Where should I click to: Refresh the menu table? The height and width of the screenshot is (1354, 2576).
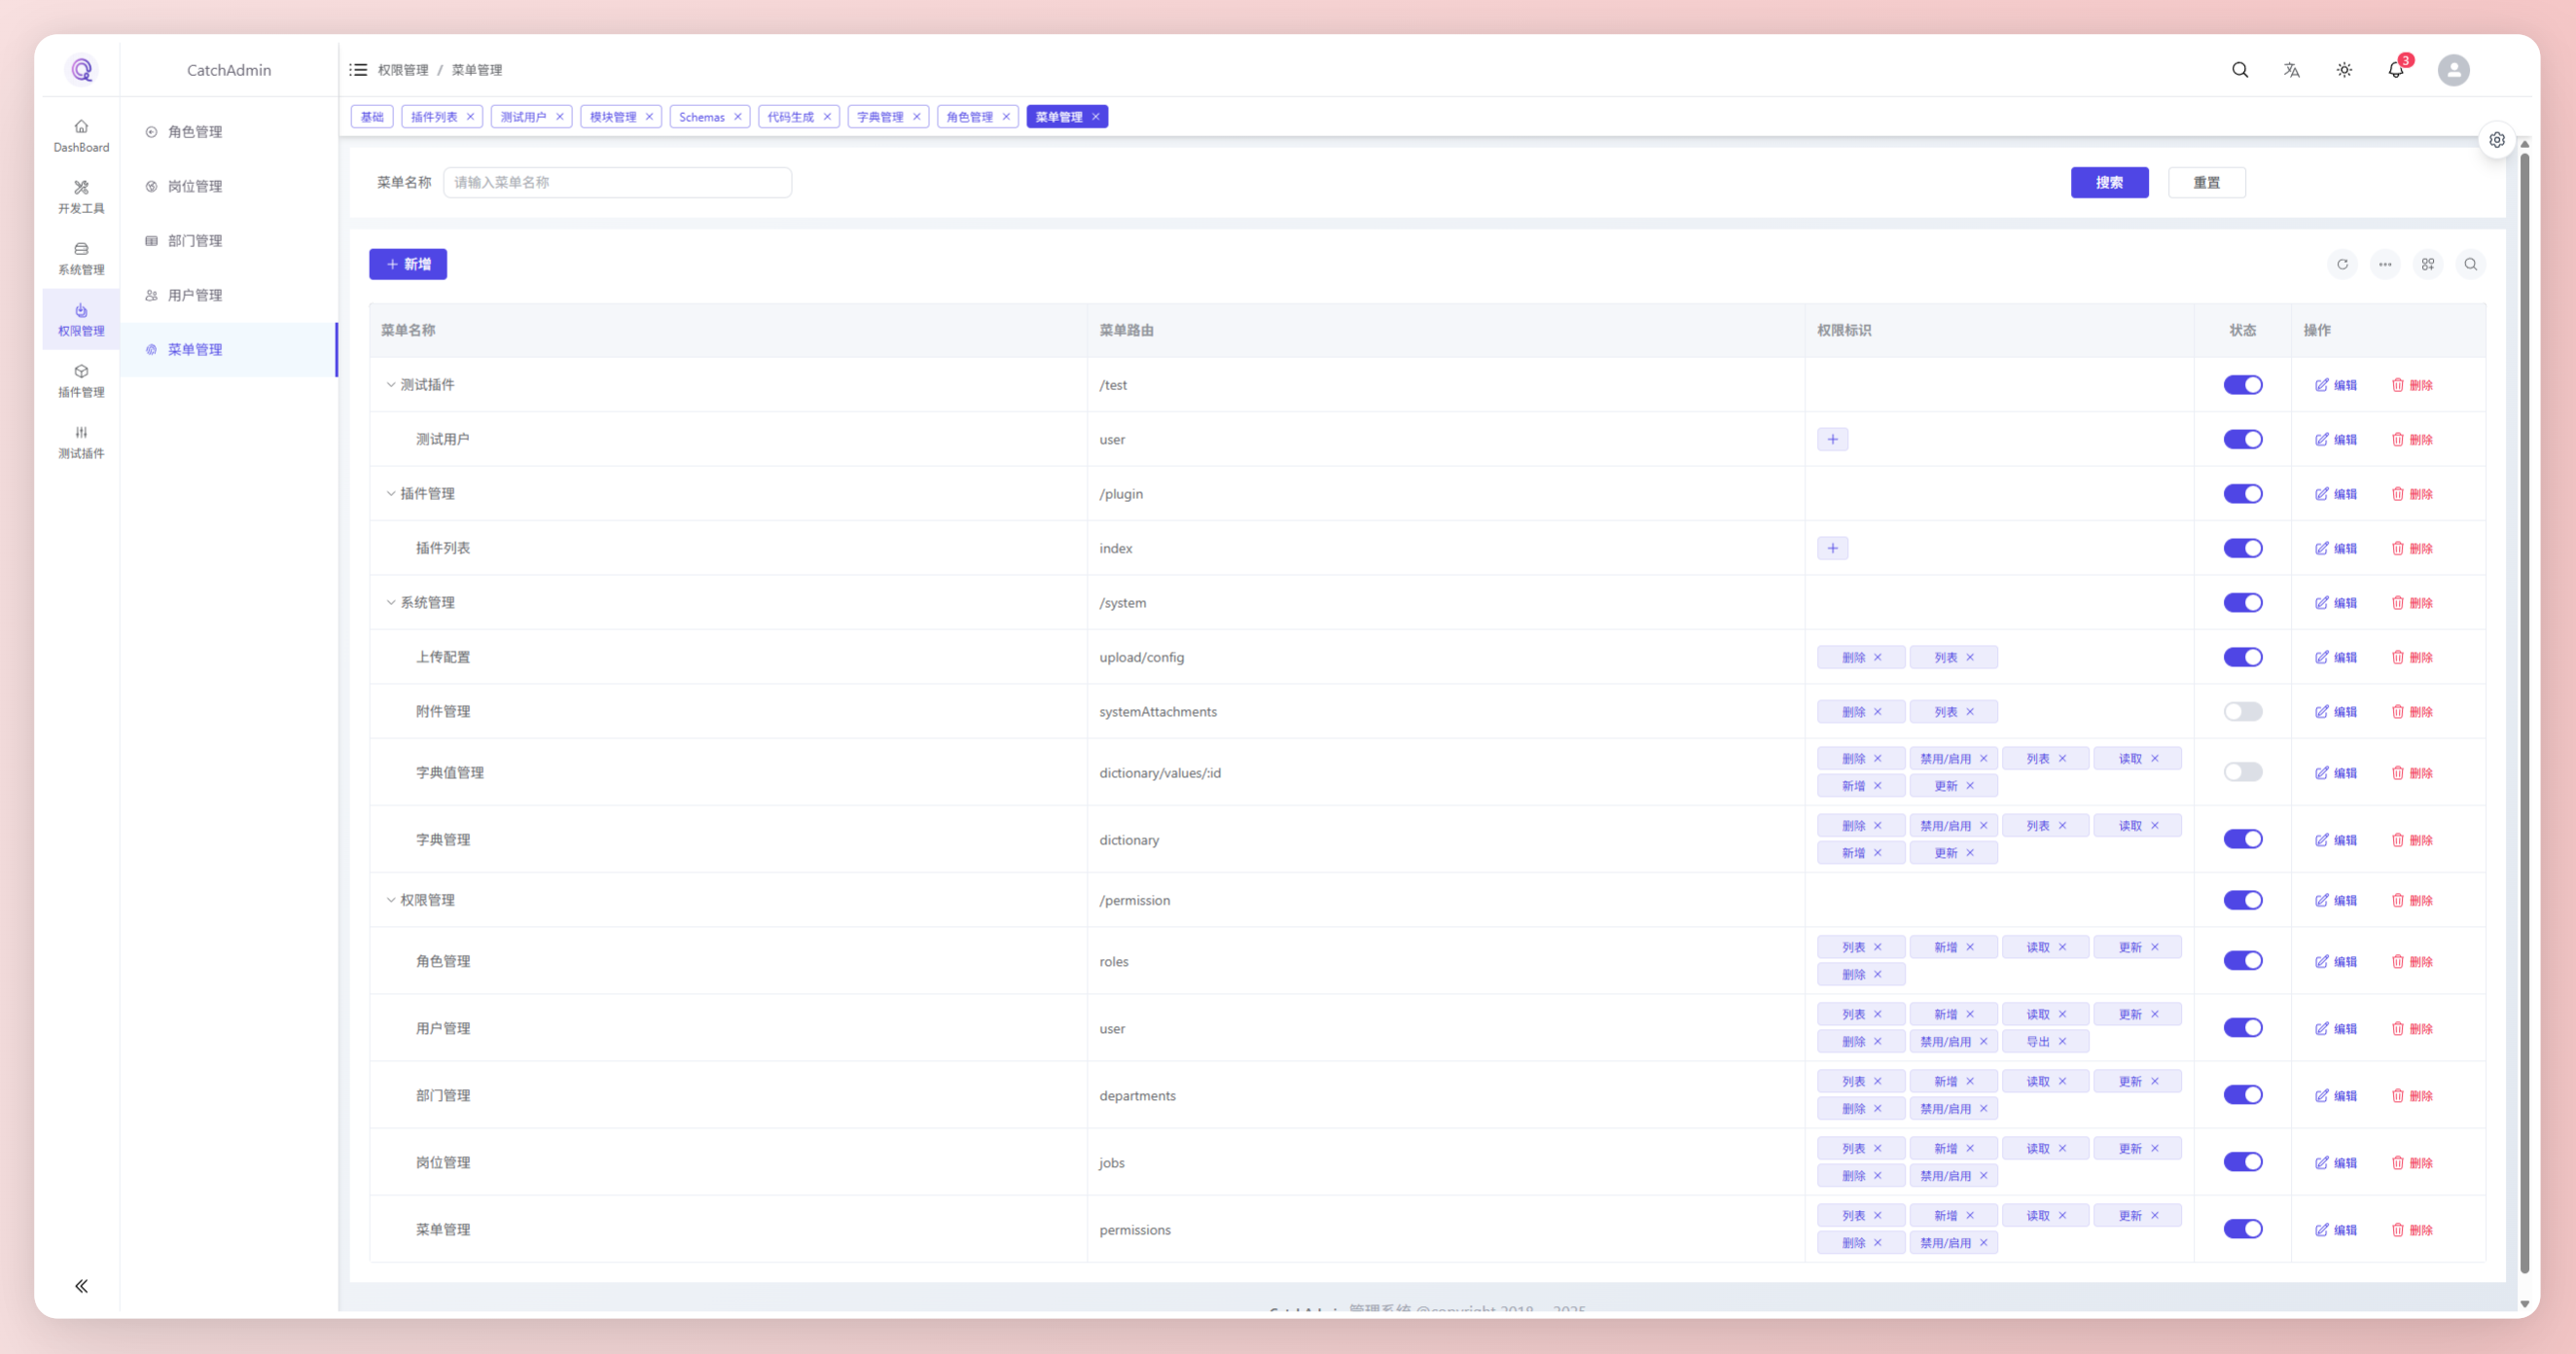[2342, 264]
